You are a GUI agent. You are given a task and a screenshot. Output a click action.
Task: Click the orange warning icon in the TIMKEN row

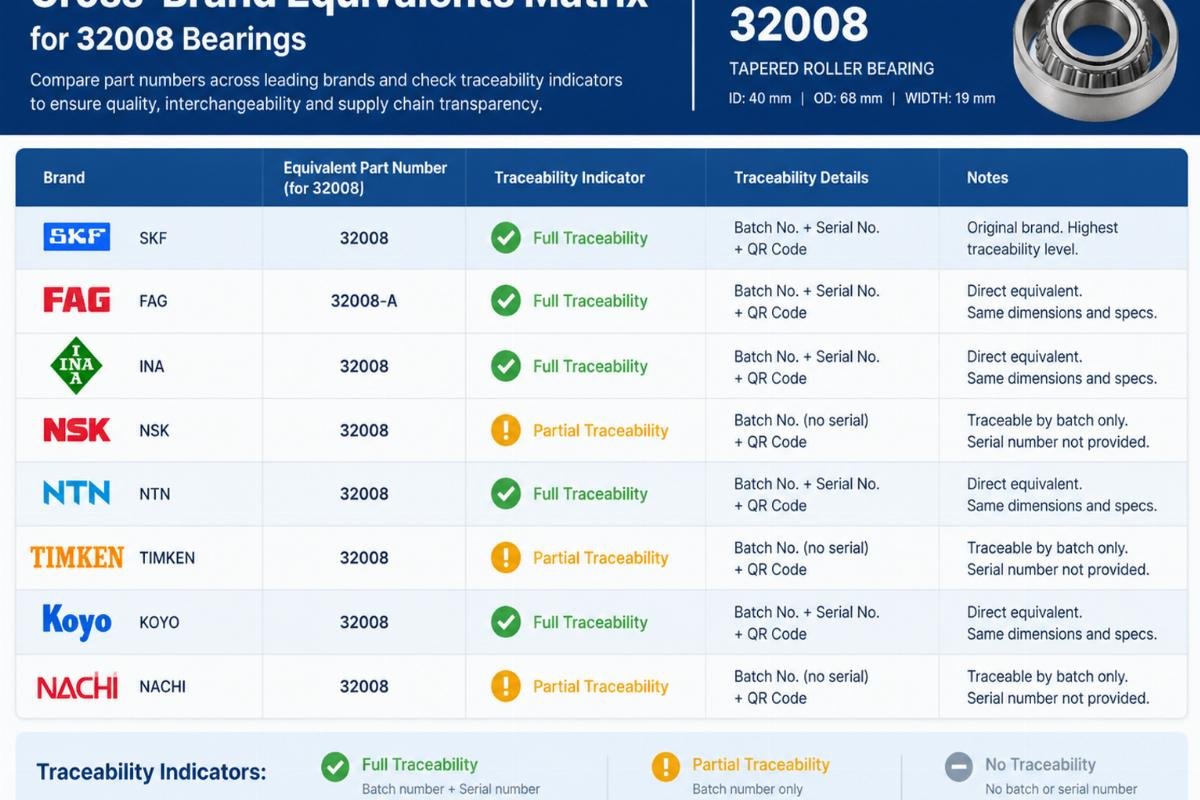506,558
